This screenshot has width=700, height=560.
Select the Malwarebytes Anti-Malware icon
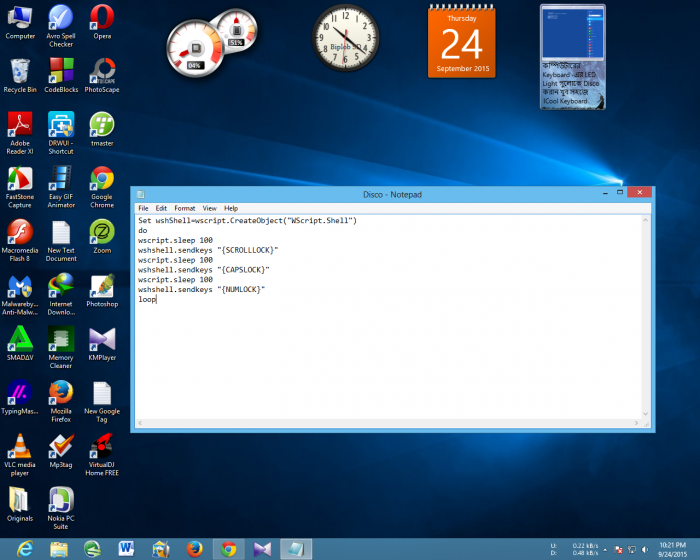point(20,294)
